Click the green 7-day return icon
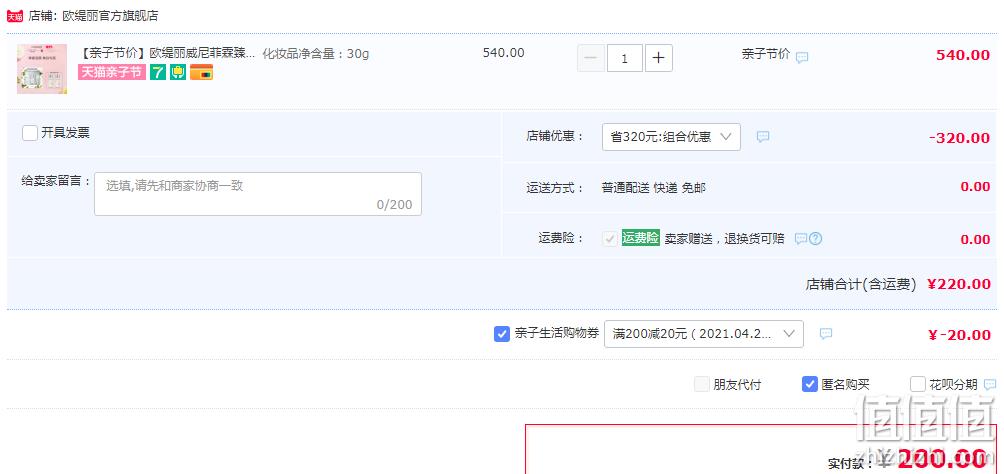Image resolution: width=1004 pixels, height=474 pixels. pyautogui.click(x=158, y=72)
